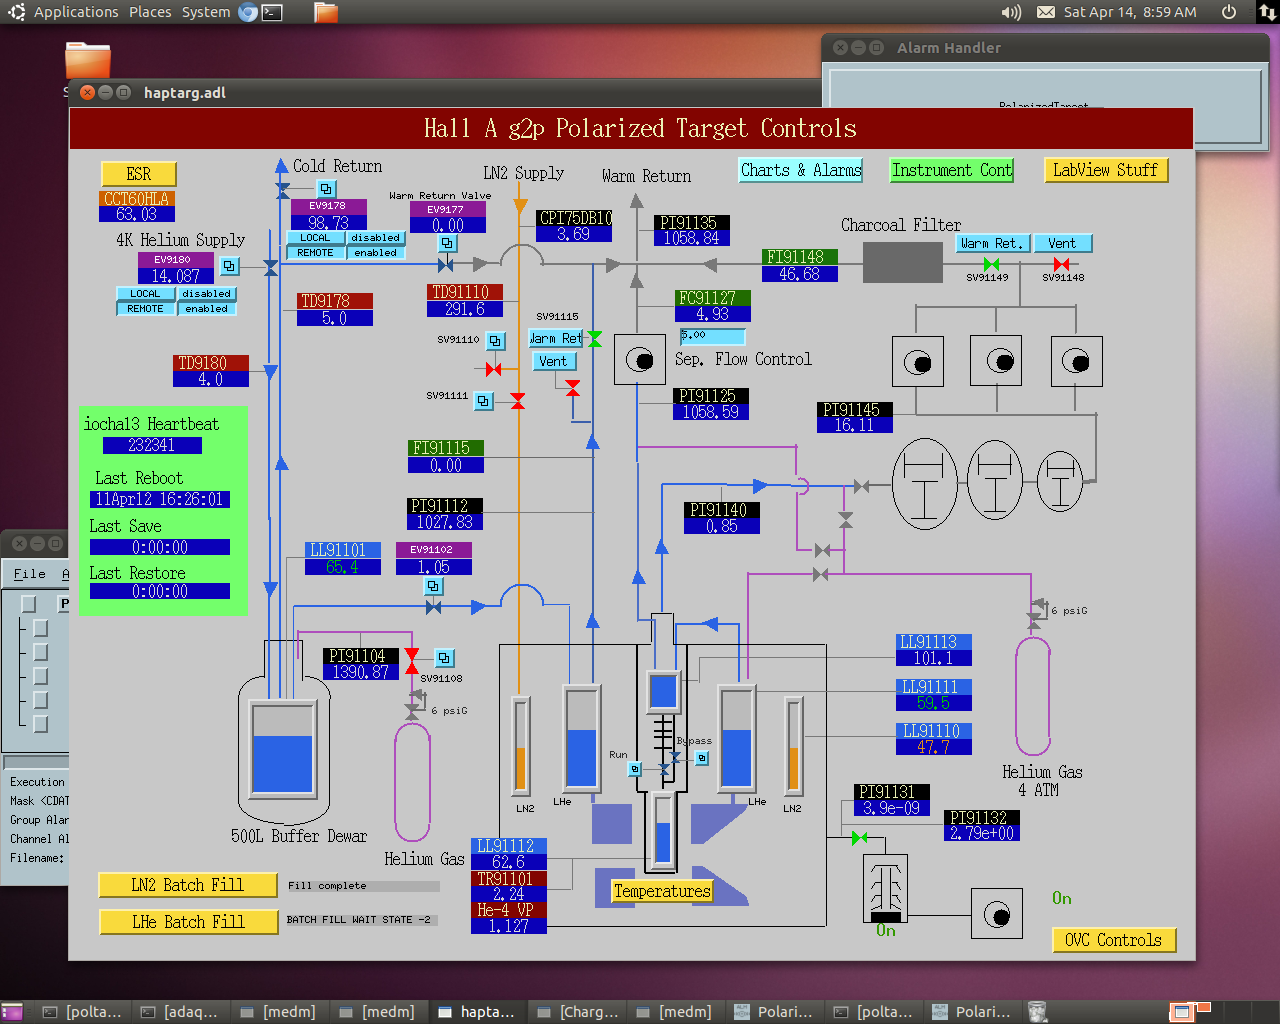This screenshot has height=1024, width=1280.
Task: Open related display icon below EV9177
Action: coord(448,243)
